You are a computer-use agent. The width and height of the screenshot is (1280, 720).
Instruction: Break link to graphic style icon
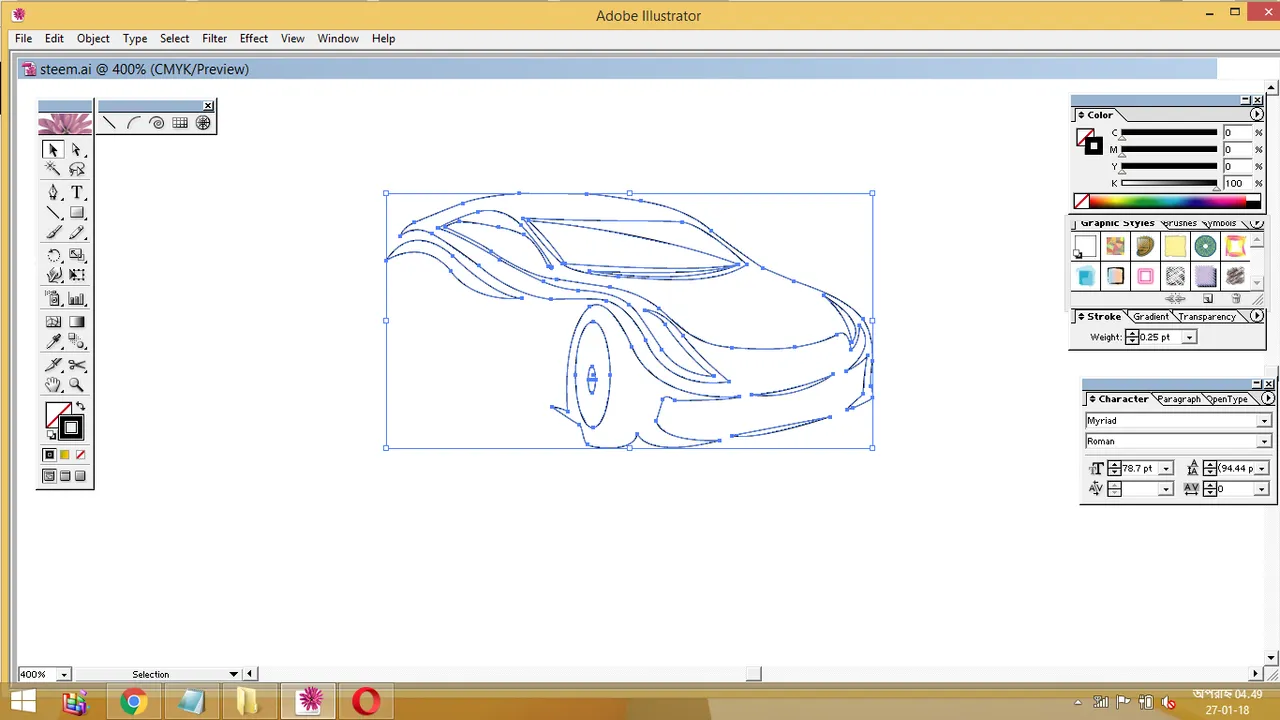coord(1175,299)
